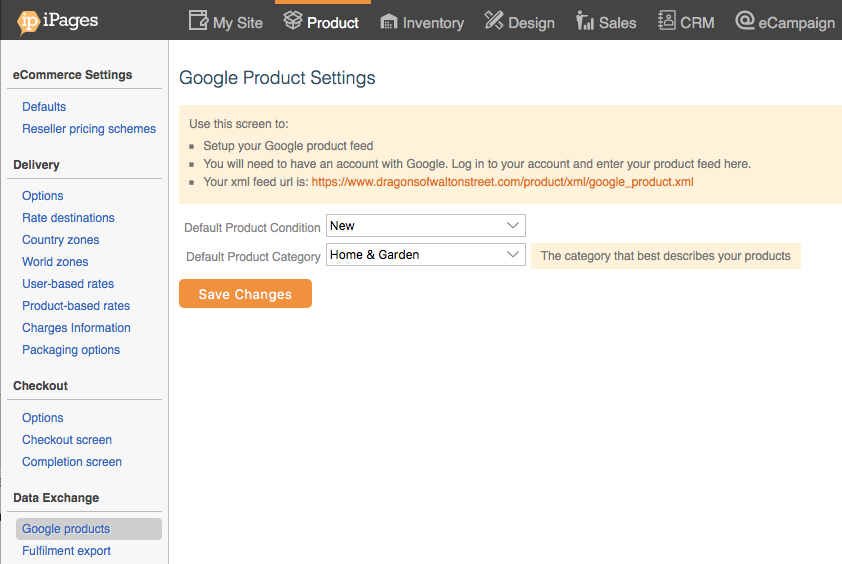Open the eCampaign section

tap(785, 22)
